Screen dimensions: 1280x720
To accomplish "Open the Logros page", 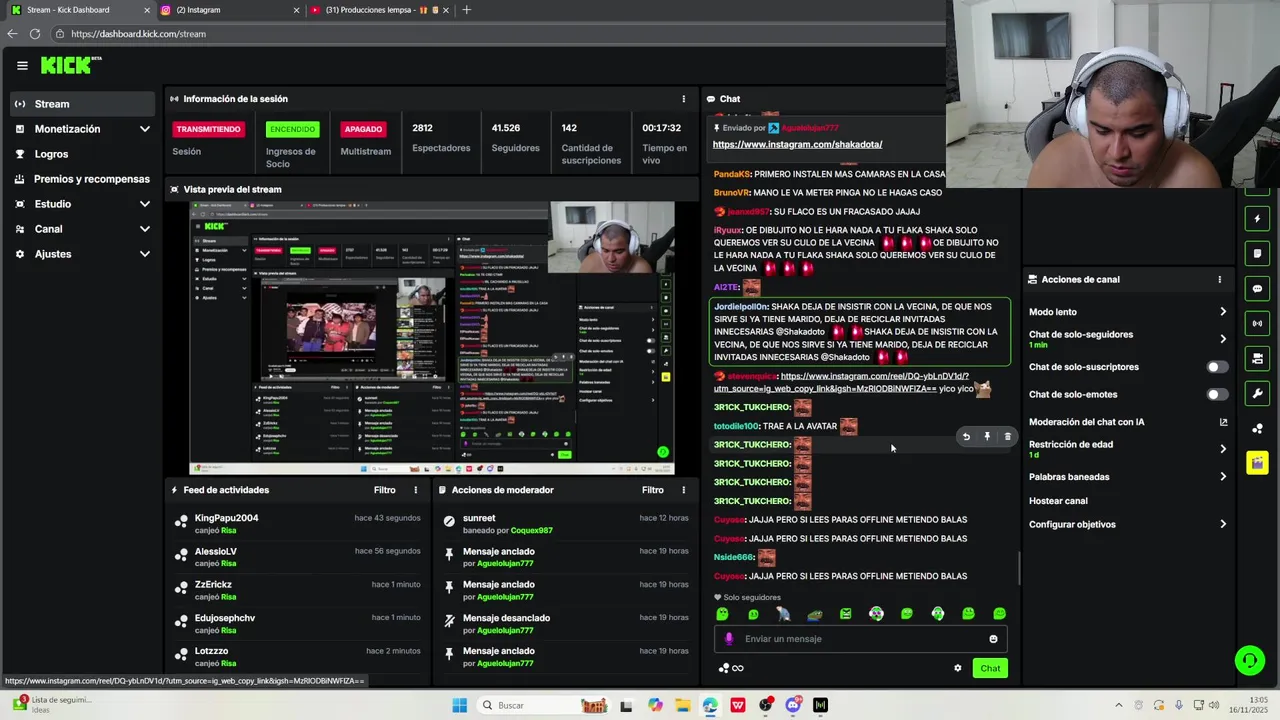I will pyautogui.click(x=83, y=154).
